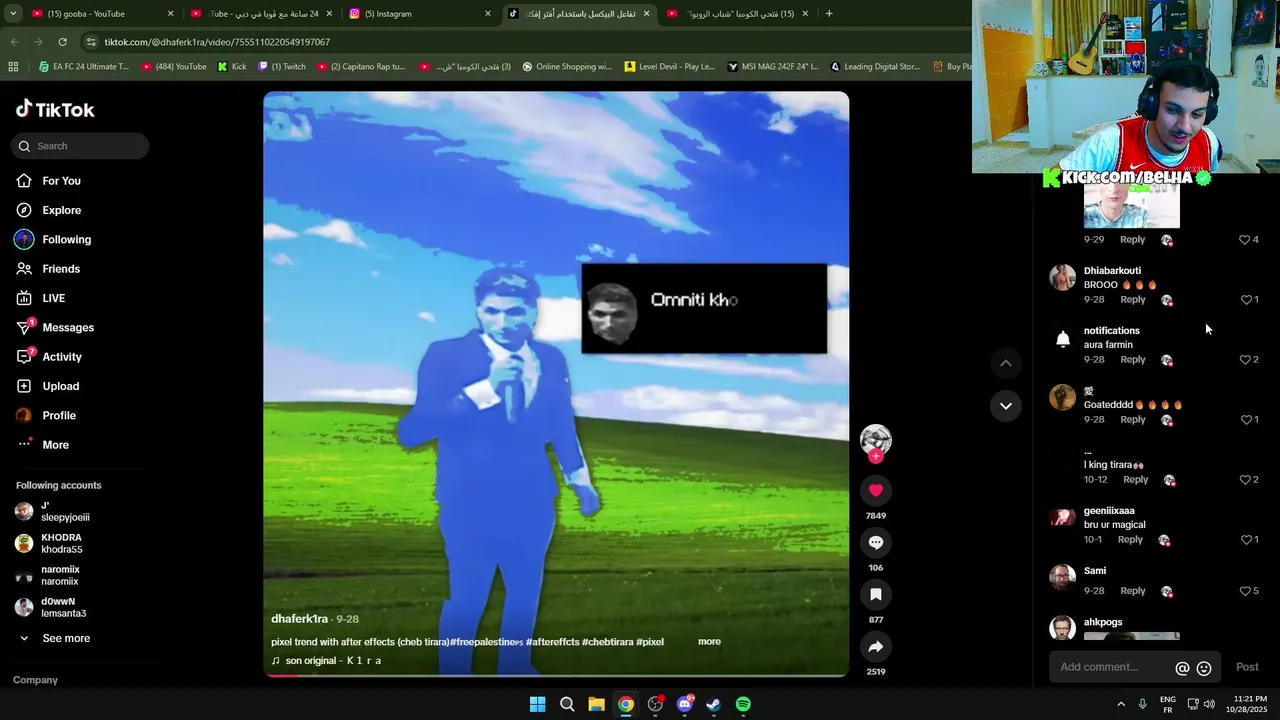1280x720 pixels.
Task: Open Dhiabarkouti's profile avatar
Action: tap(1062, 277)
